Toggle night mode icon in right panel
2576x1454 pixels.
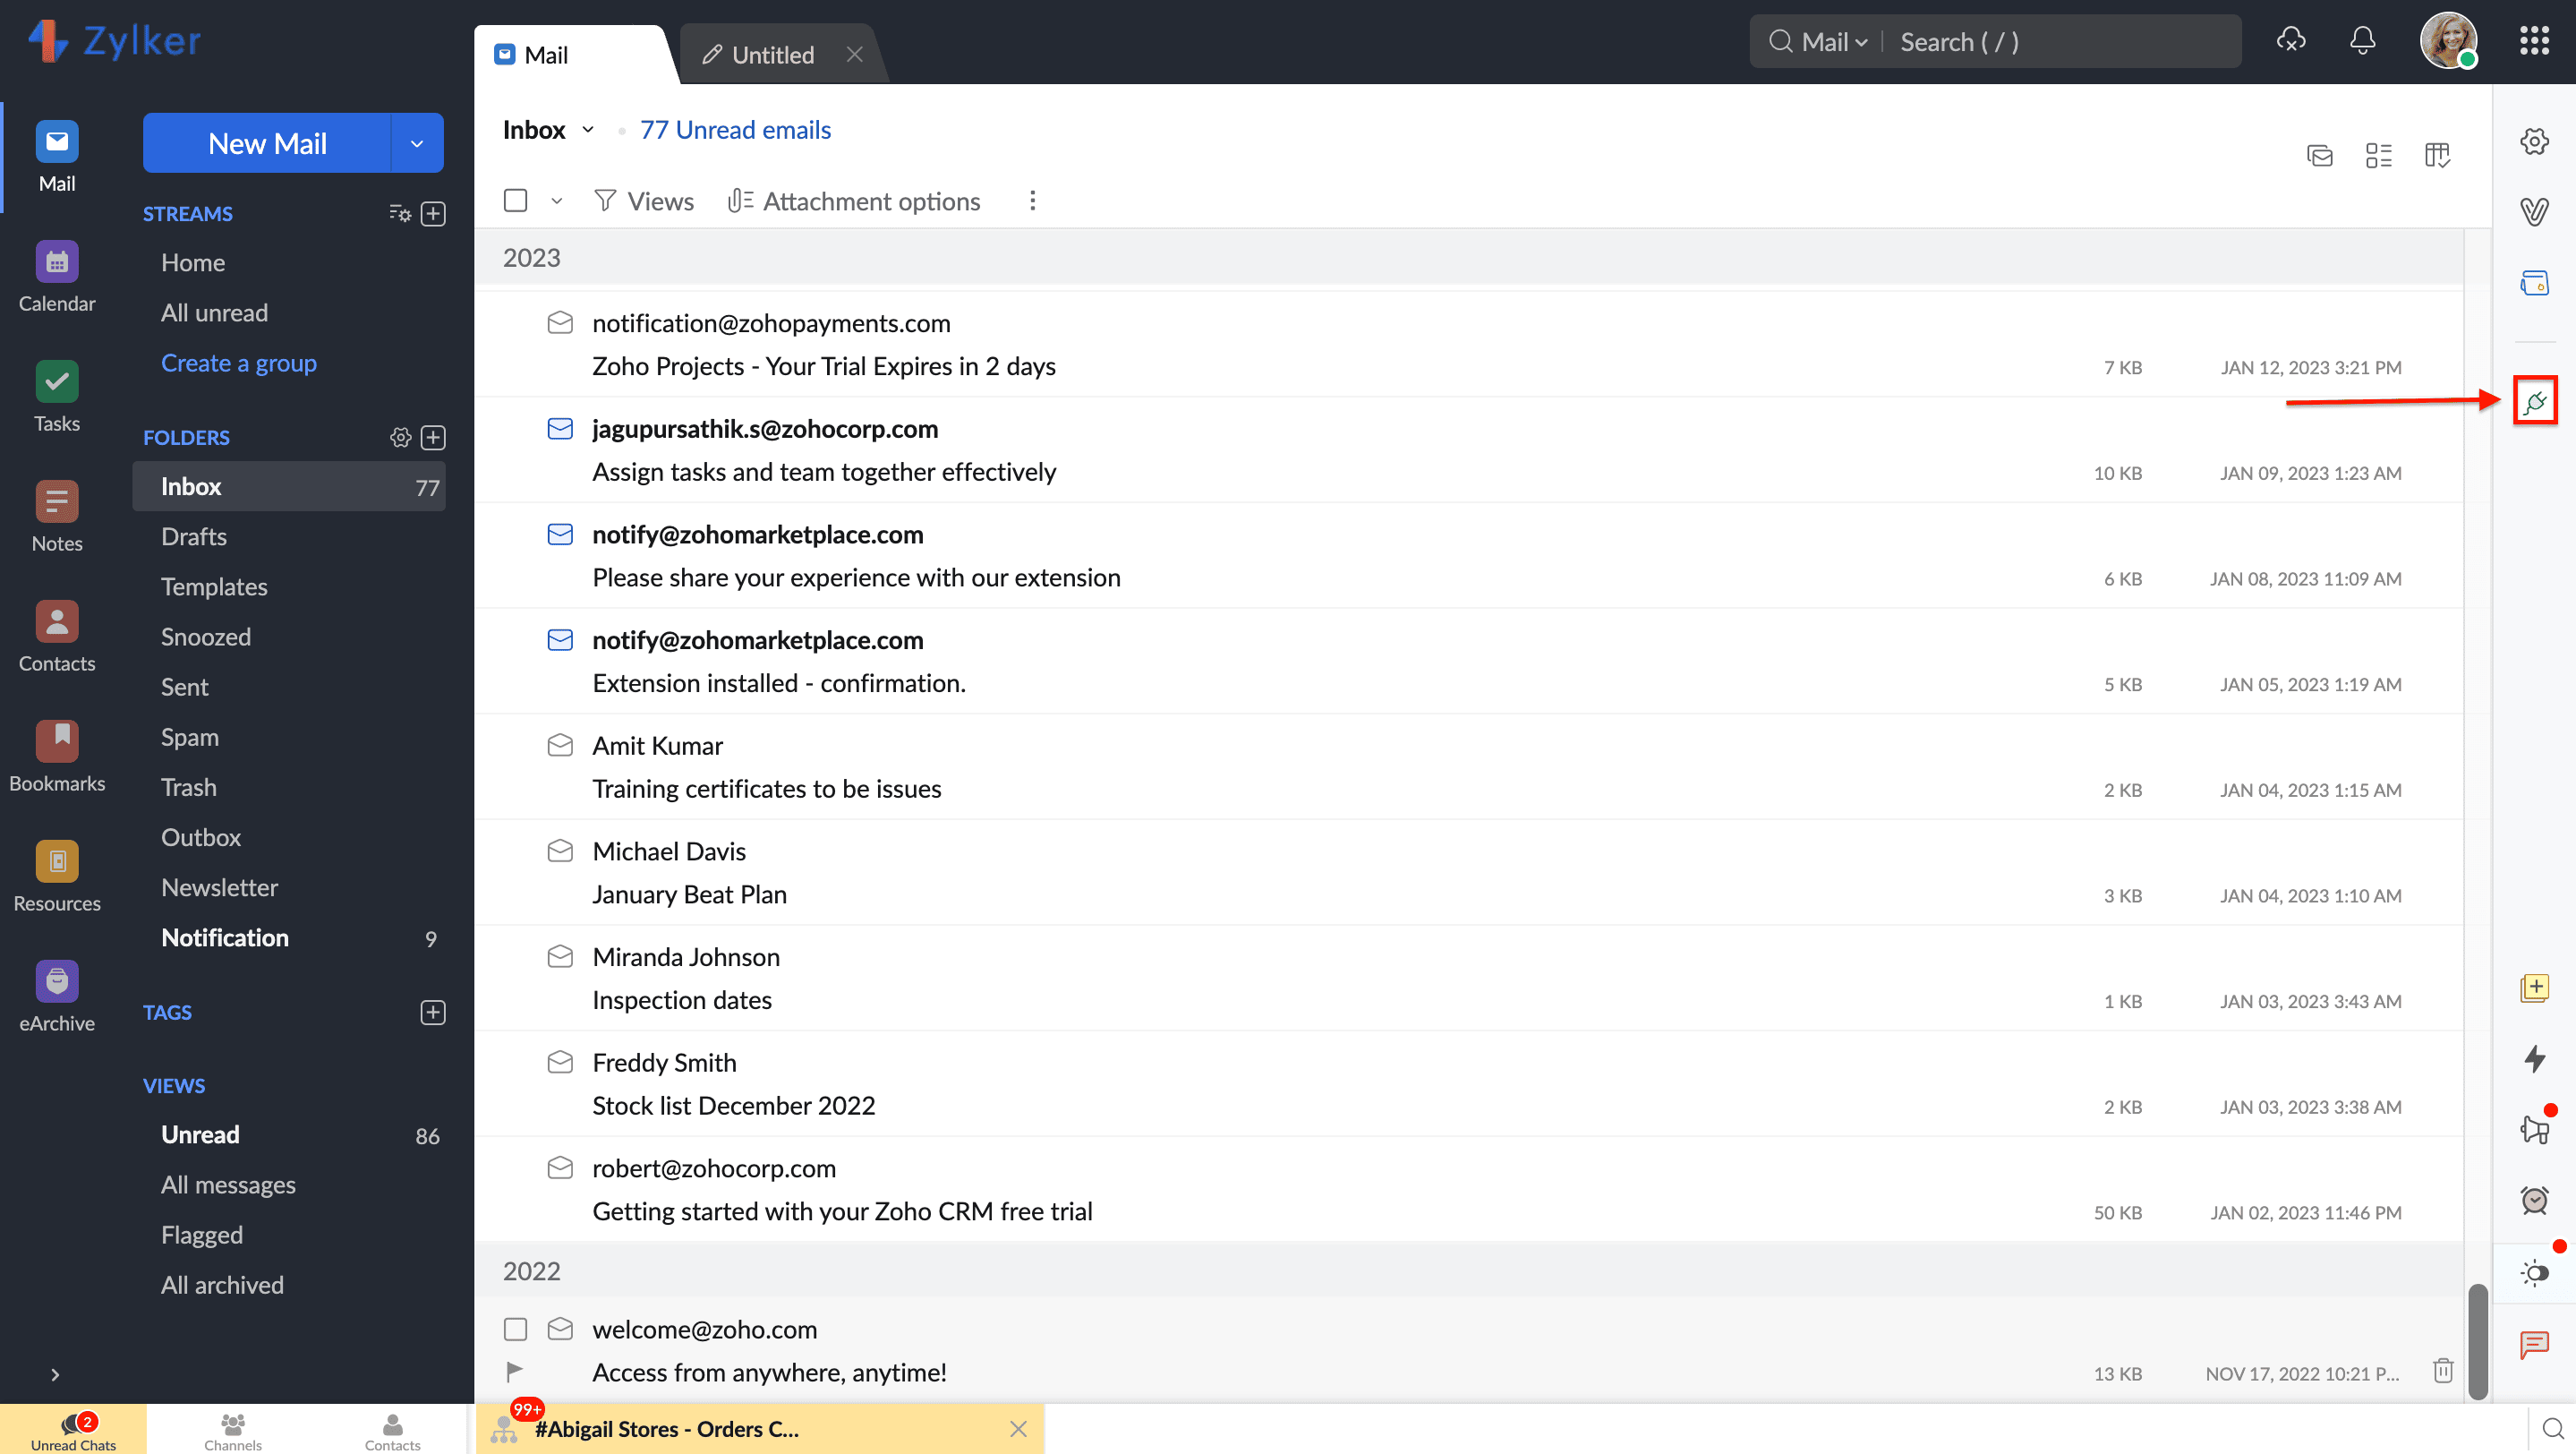(2534, 1272)
